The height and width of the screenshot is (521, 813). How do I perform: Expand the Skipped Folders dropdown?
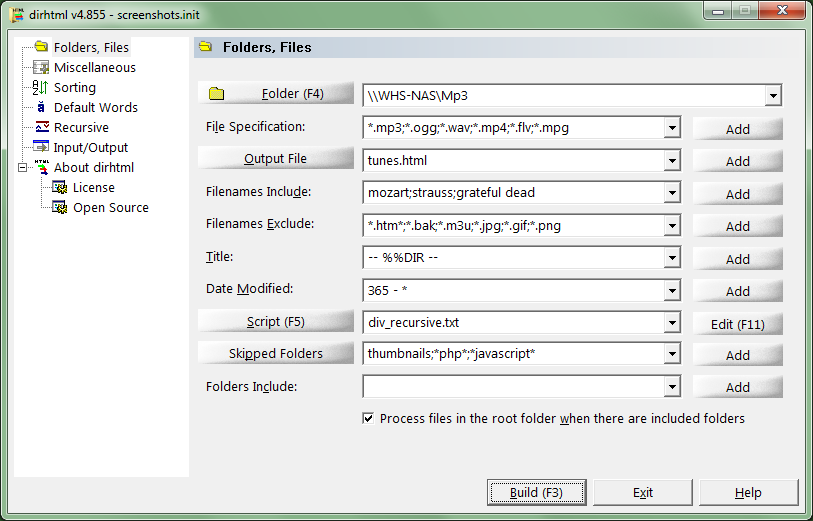pos(672,354)
